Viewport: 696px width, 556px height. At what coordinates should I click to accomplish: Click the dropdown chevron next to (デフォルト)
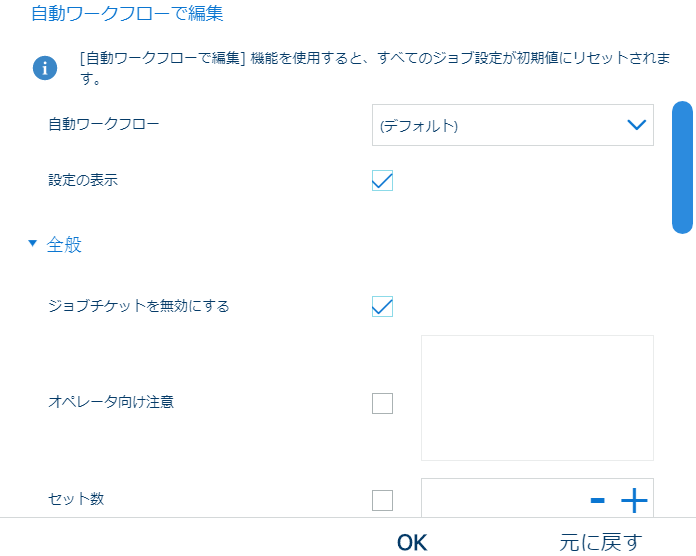point(636,125)
